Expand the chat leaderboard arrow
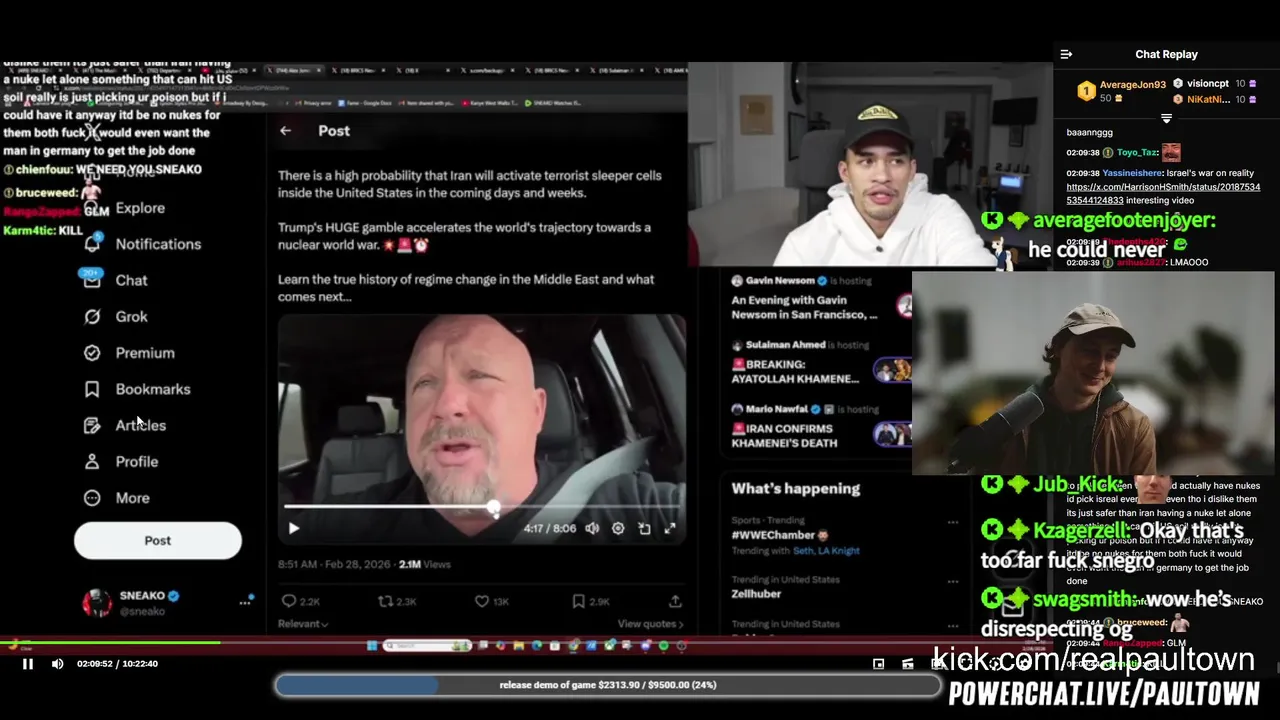Viewport: 1280px width, 720px height. tap(1166, 118)
